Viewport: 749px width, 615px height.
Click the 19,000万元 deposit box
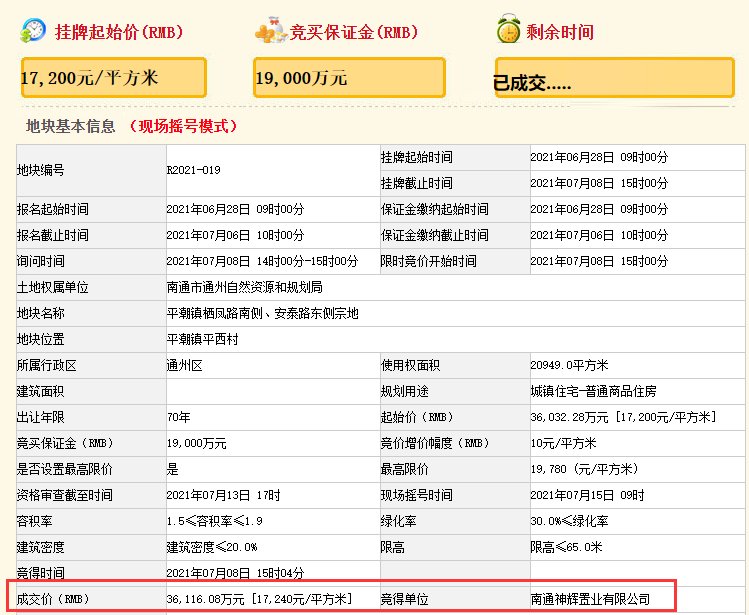(349, 77)
